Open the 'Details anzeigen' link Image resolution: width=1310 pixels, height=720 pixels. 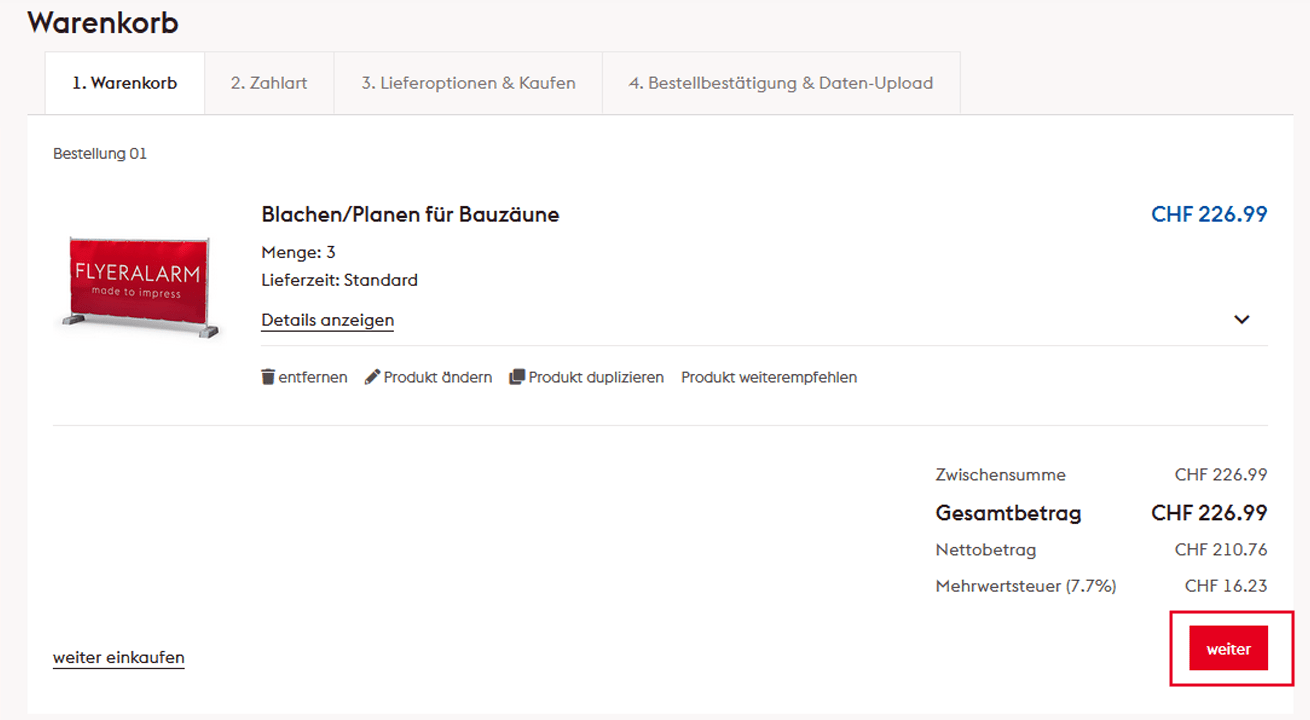click(327, 320)
